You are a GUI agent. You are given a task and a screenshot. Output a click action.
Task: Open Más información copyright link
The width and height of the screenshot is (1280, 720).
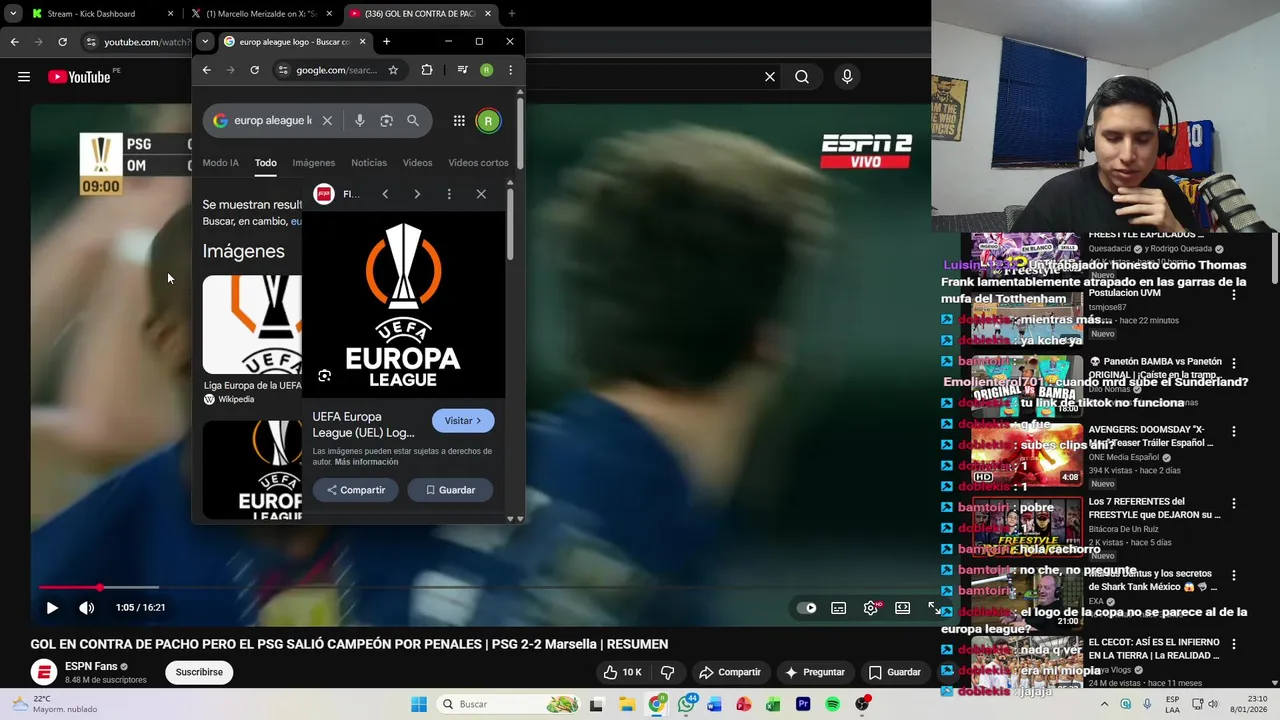366,462
